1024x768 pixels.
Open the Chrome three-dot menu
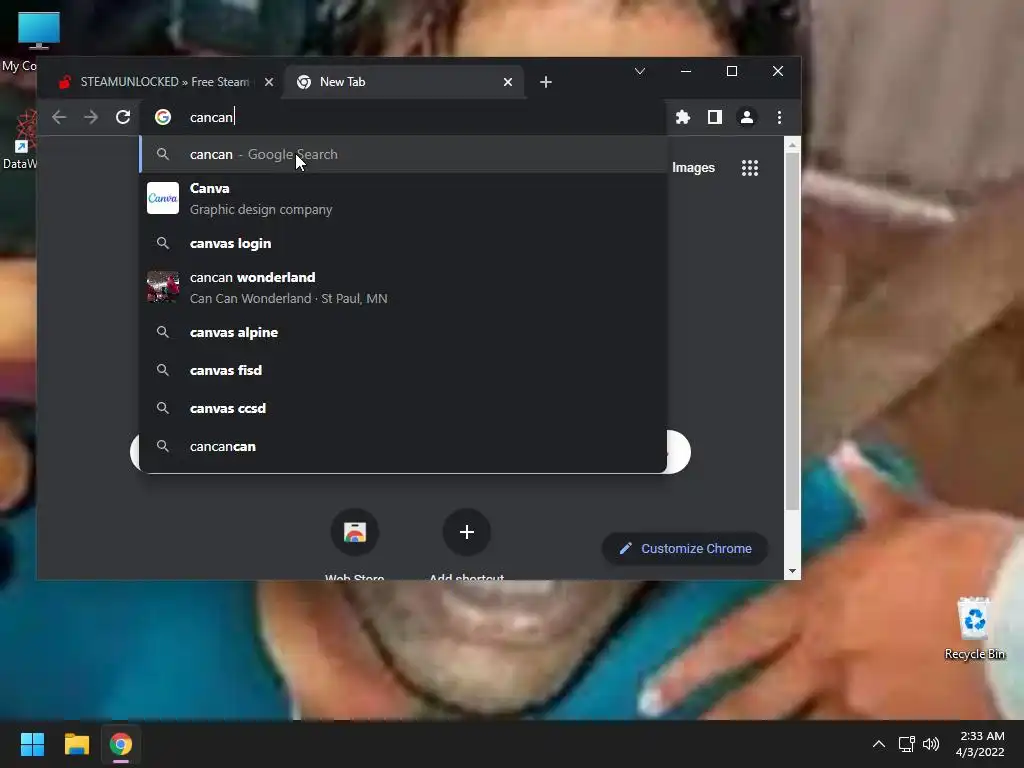779,118
